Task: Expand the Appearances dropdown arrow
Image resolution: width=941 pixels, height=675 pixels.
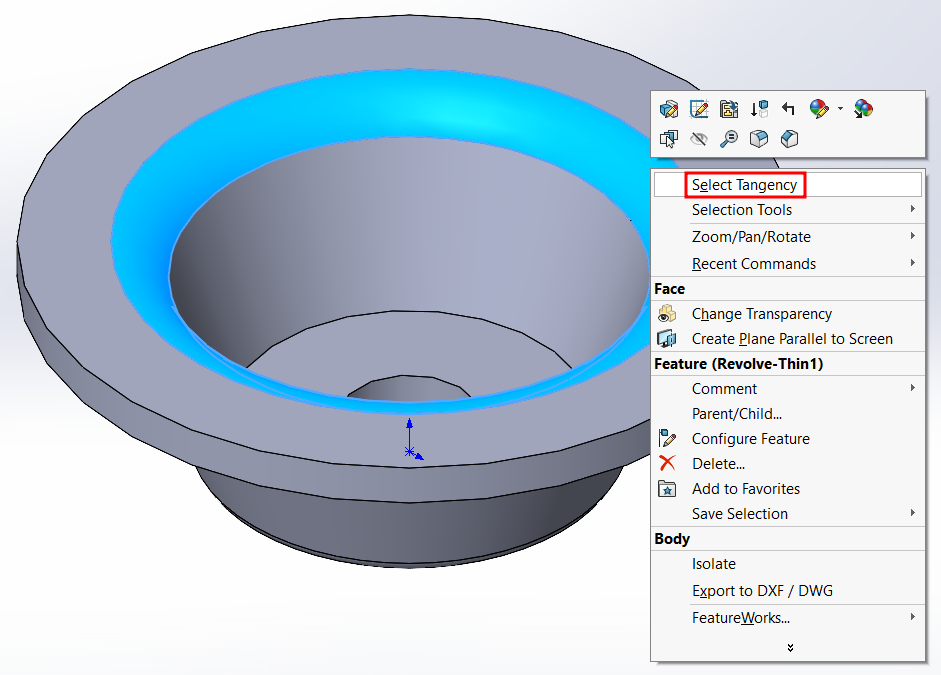Action: (x=840, y=109)
